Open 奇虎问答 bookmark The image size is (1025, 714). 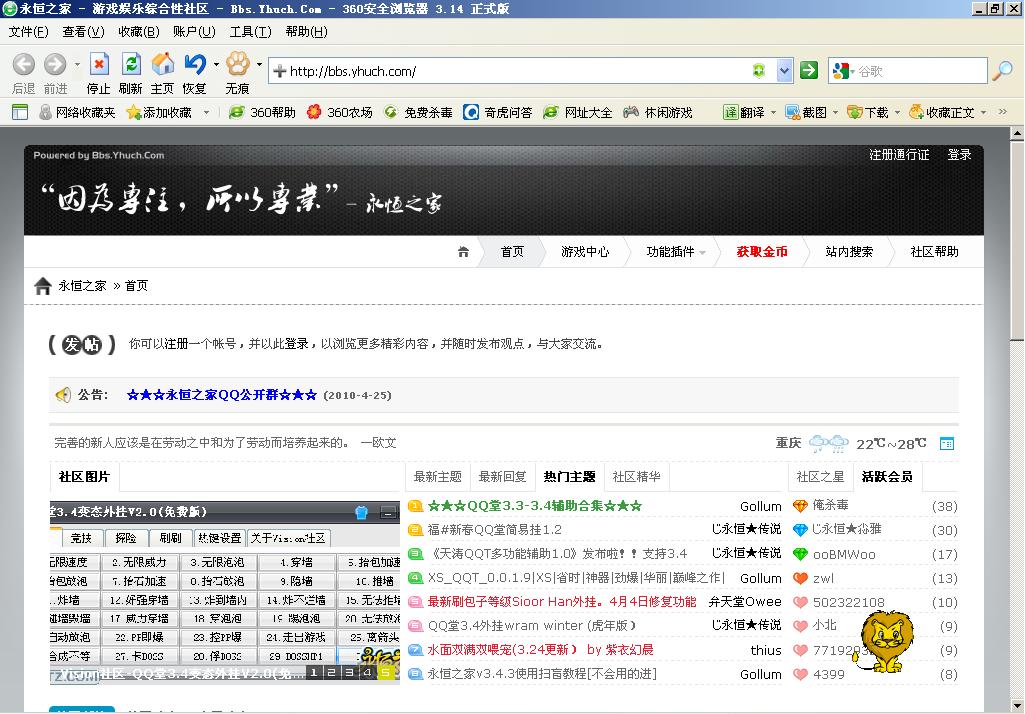pos(497,112)
